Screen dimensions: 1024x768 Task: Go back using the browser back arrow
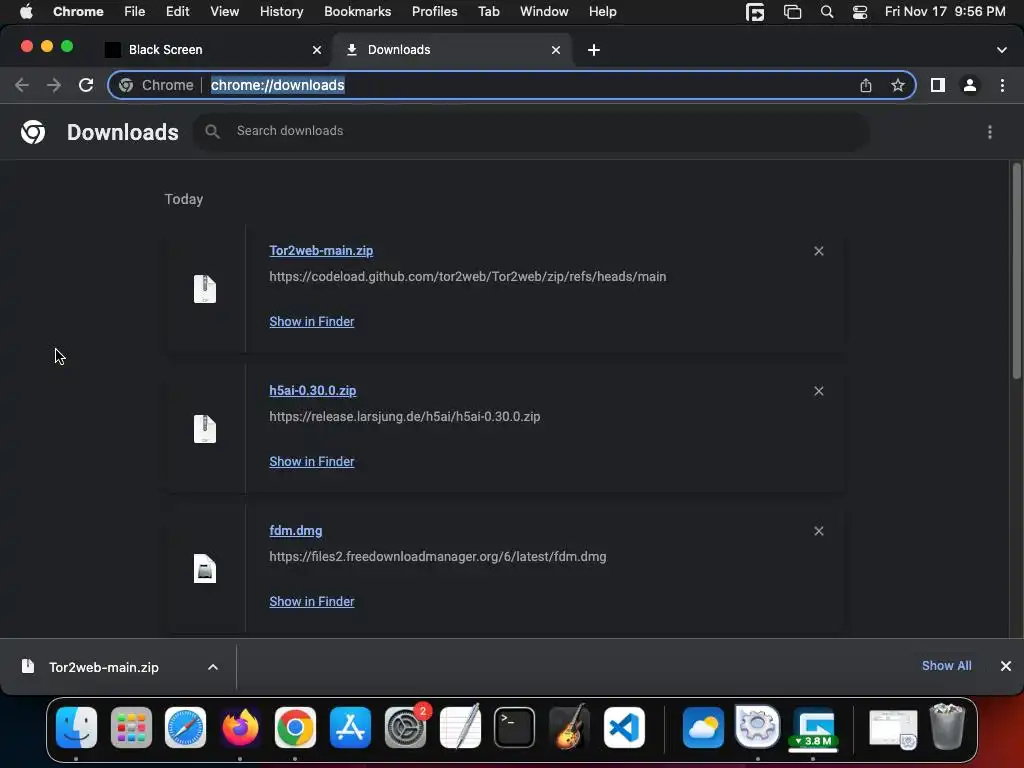[x=22, y=85]
